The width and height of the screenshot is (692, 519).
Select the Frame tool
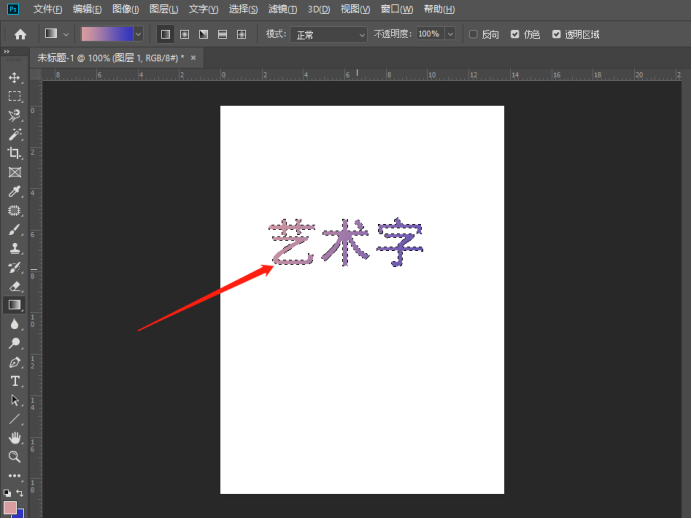[x=14, y=172]
